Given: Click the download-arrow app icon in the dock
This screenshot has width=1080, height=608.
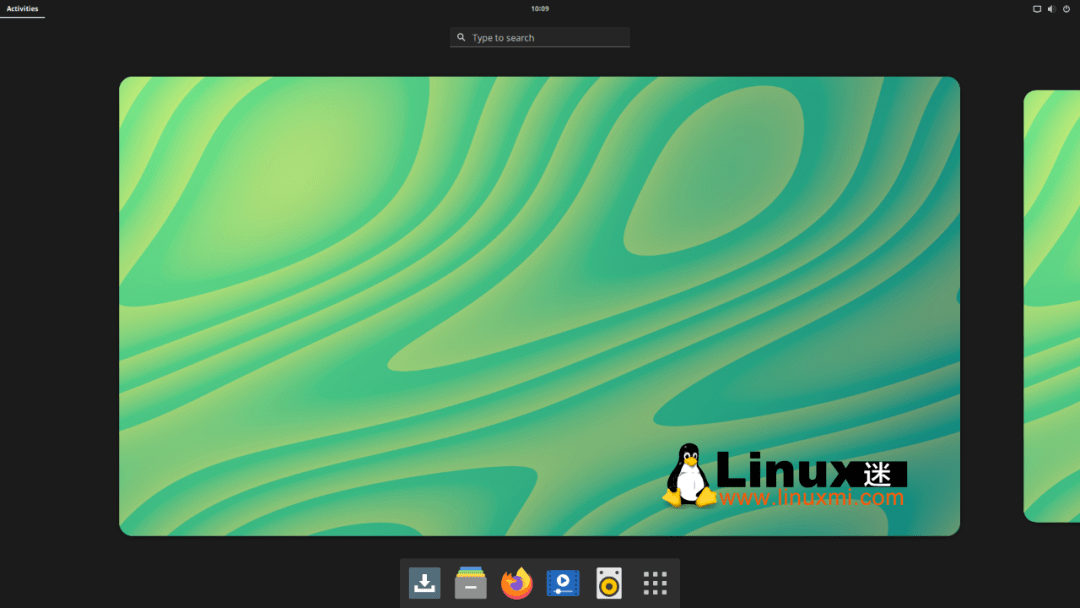Looking at the screenshot, I should [x=424, y=582].
